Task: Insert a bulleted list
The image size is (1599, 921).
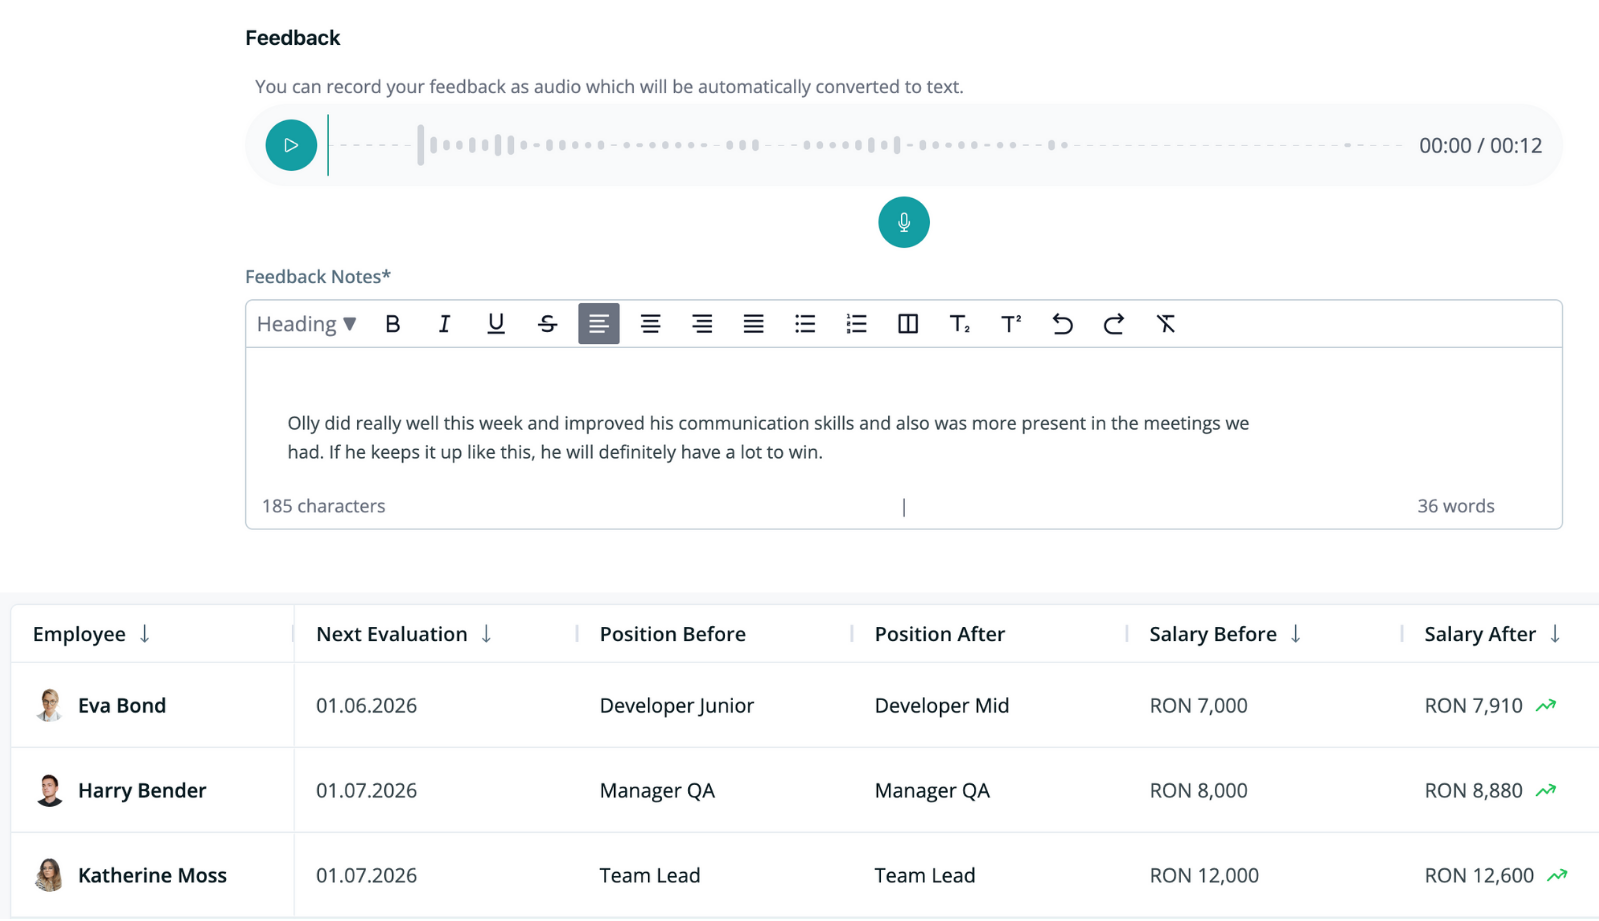Action: point(805,324)
